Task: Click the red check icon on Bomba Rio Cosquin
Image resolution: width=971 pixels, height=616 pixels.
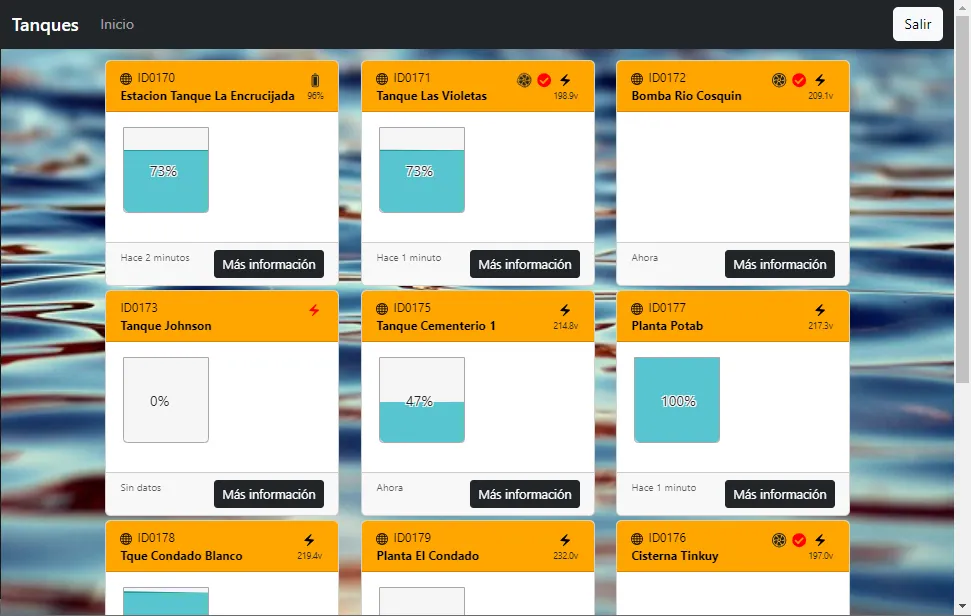Action: (x=799, y=80)
